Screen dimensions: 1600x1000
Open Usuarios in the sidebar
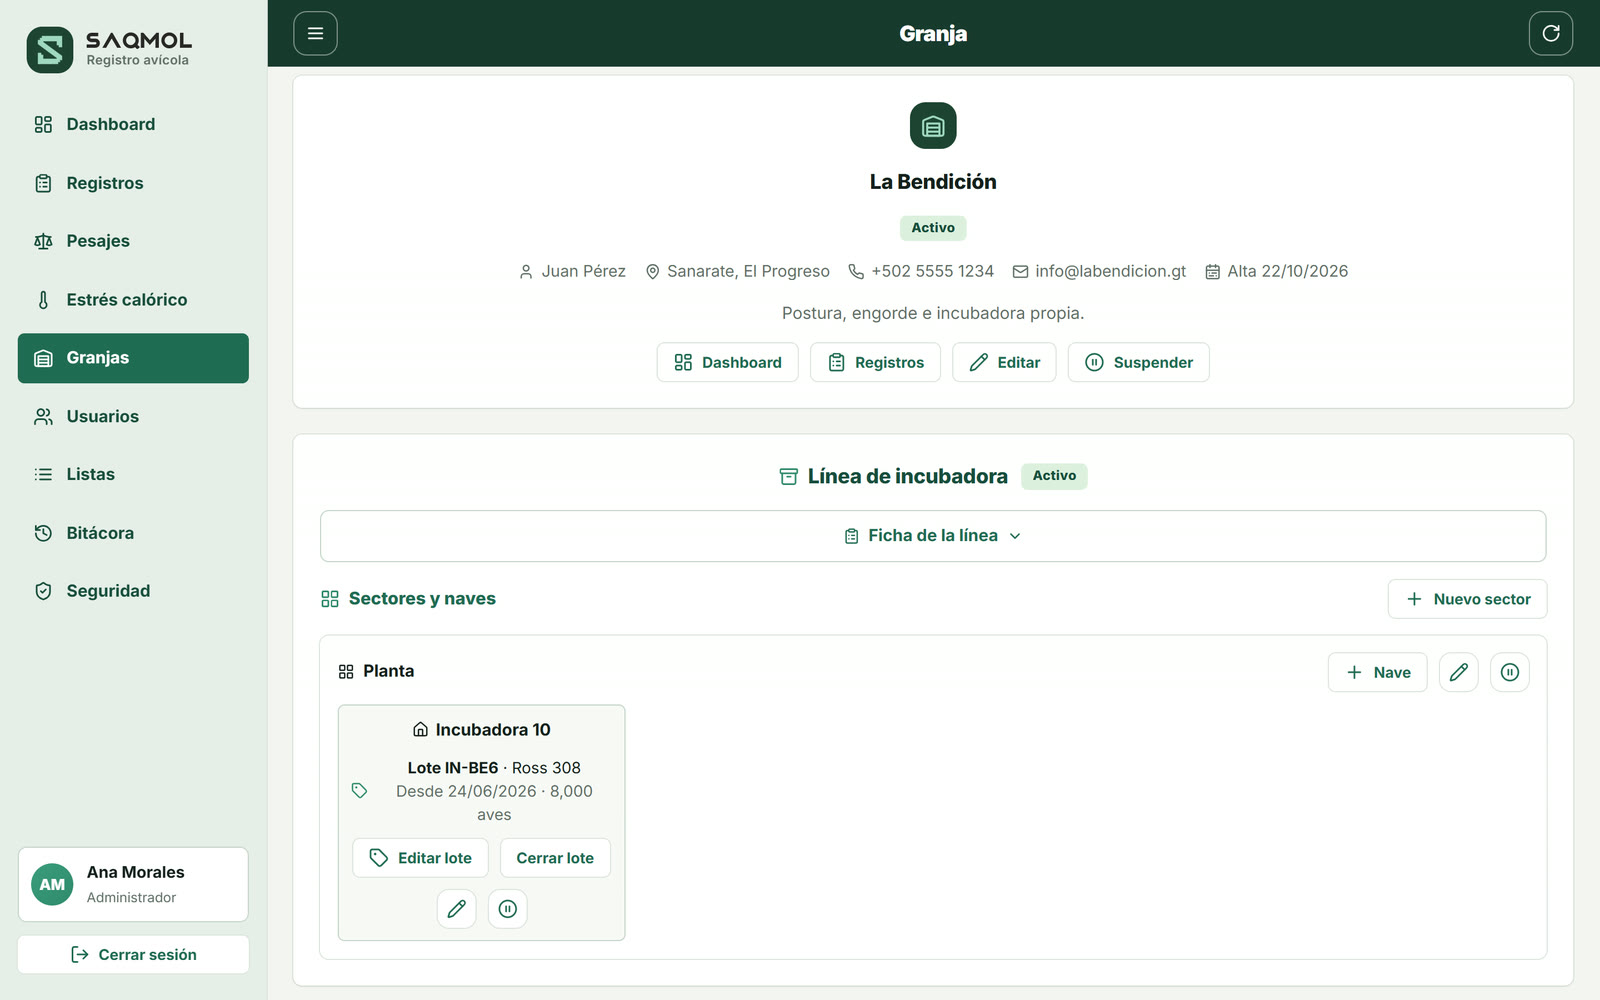133,416
